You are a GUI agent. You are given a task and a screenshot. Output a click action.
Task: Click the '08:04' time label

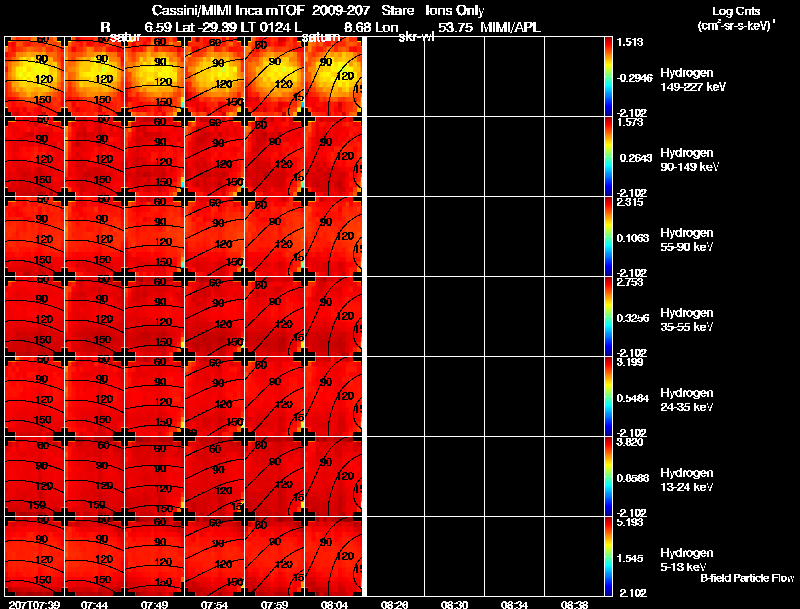point(335,604)
